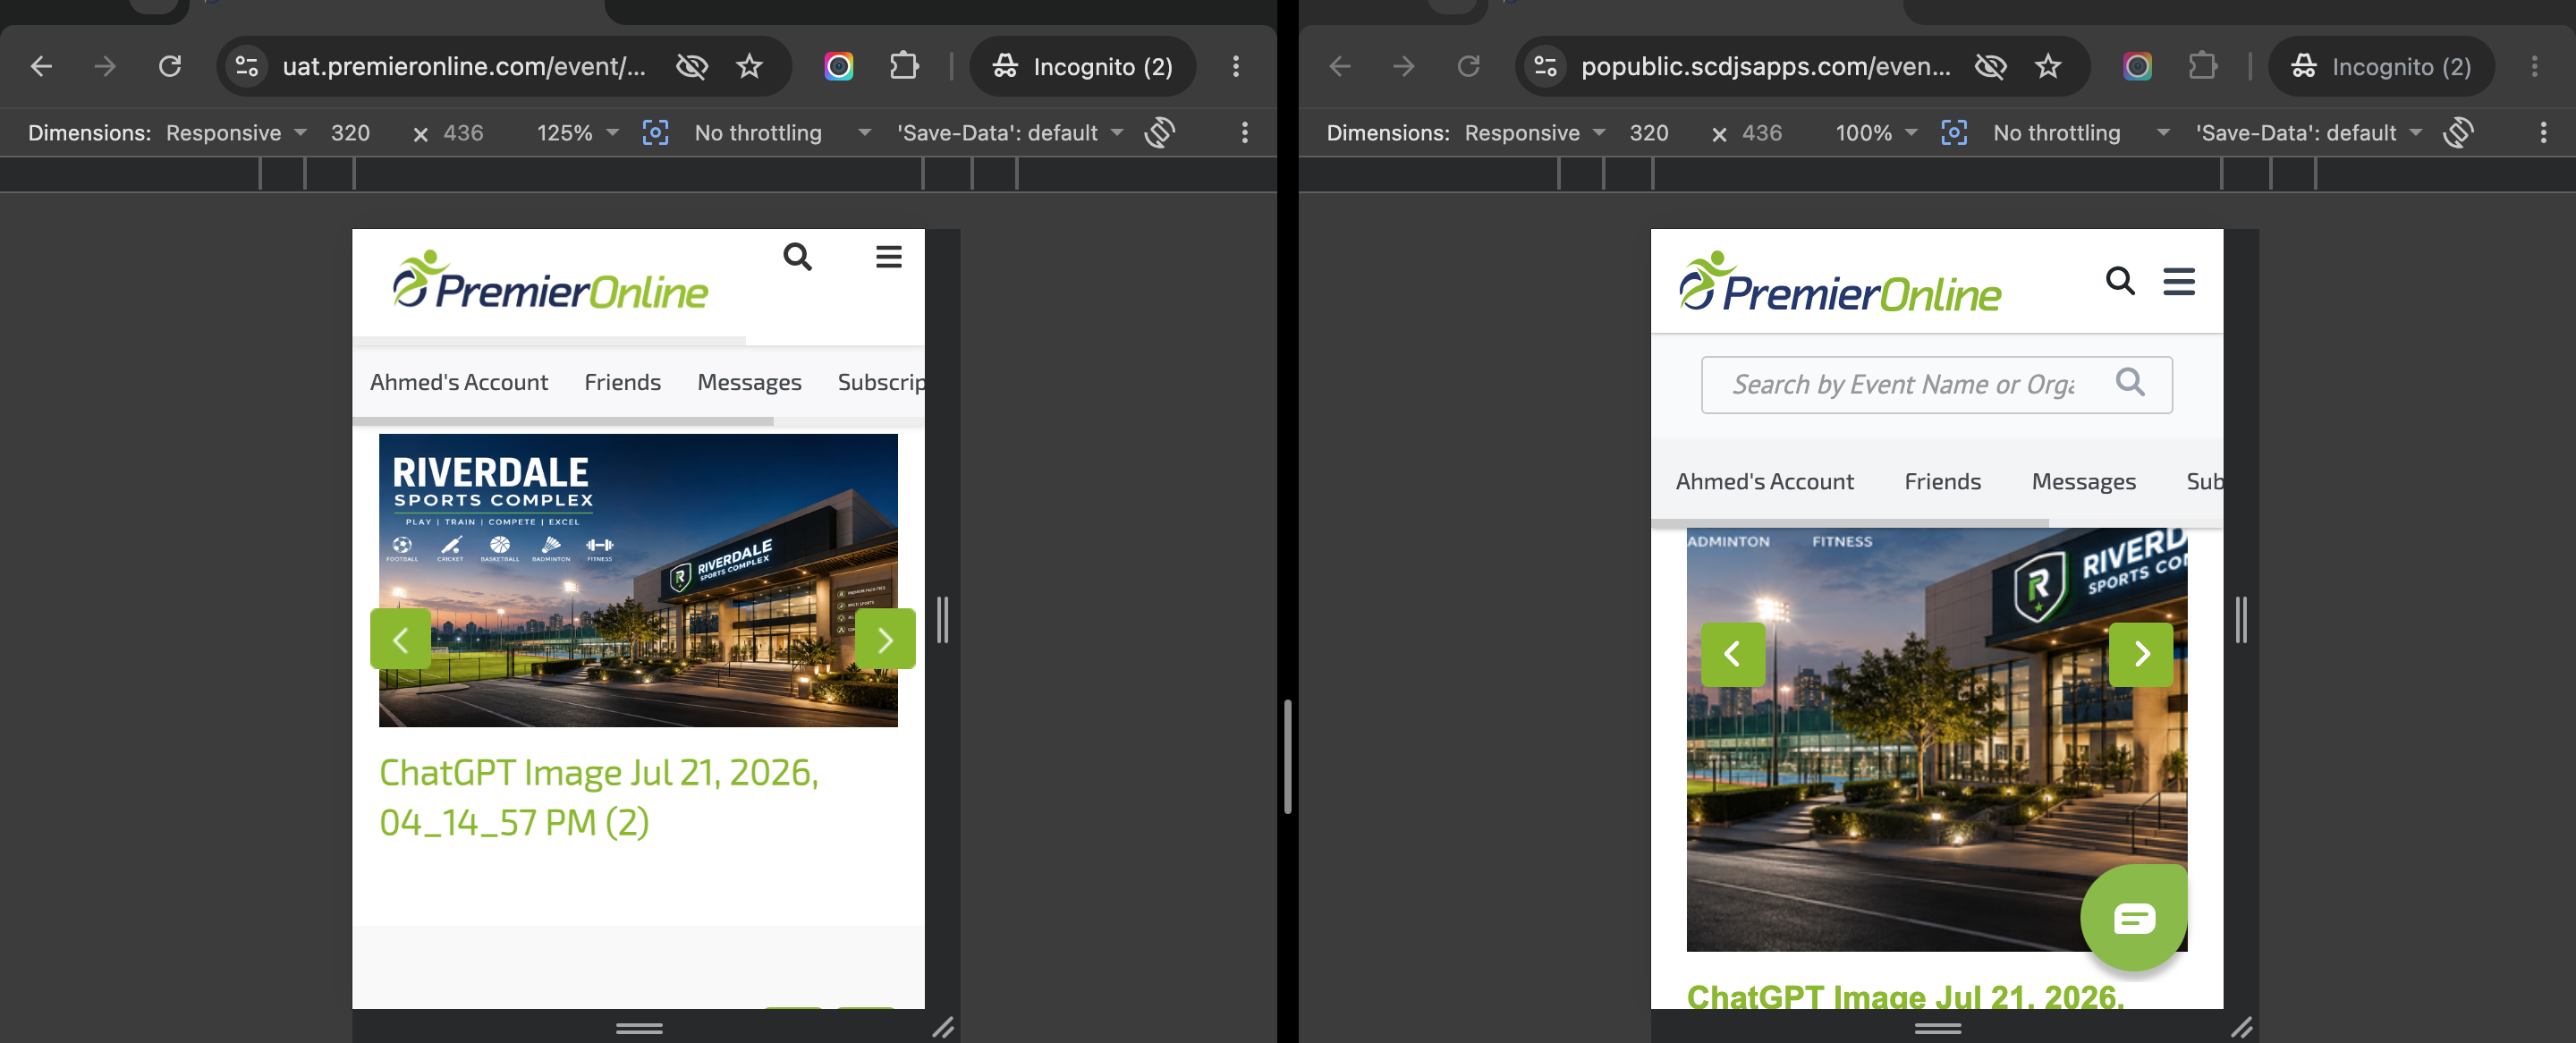Viewport: 2576px width, 1043px height.
Task: Click previous slide arrow in left page carousel
Action: 400,639
